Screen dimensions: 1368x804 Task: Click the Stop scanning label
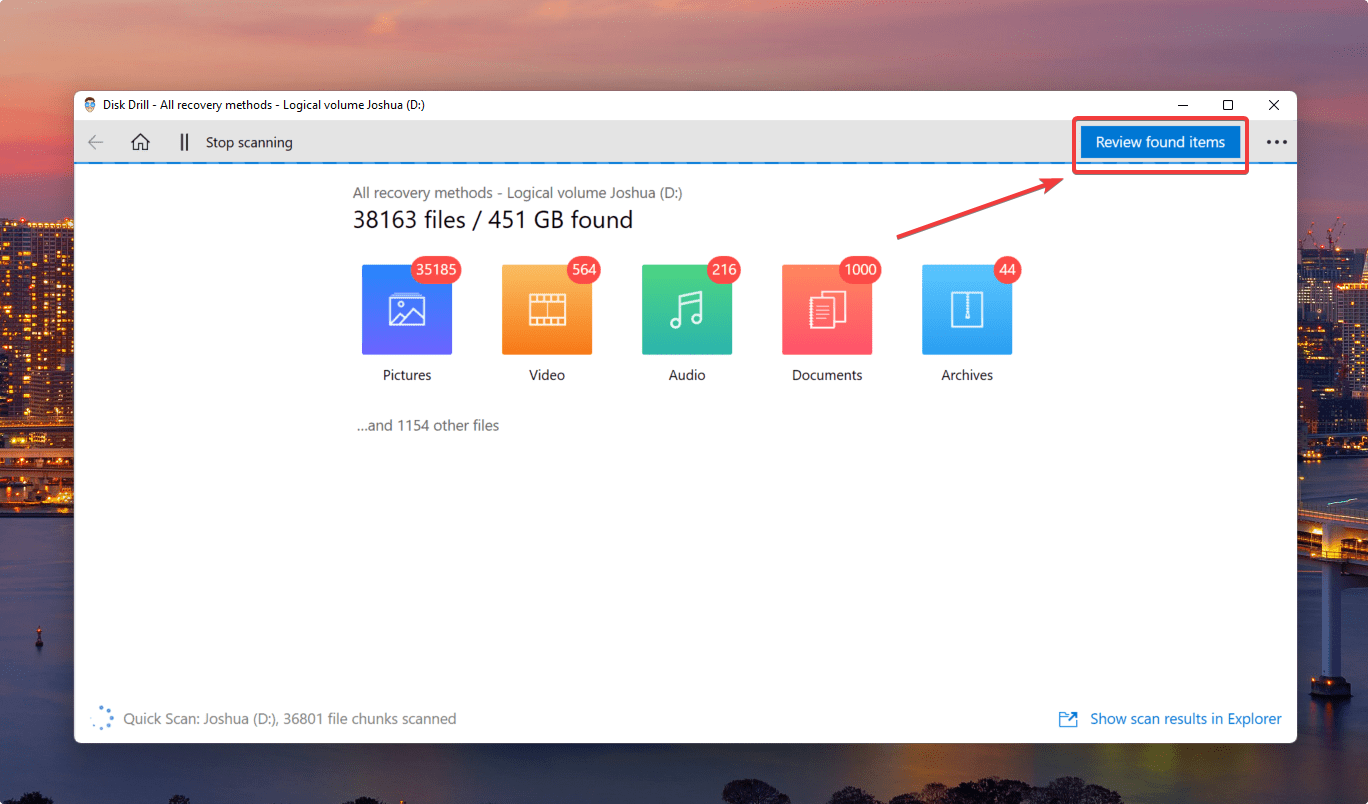coord(249,143)
